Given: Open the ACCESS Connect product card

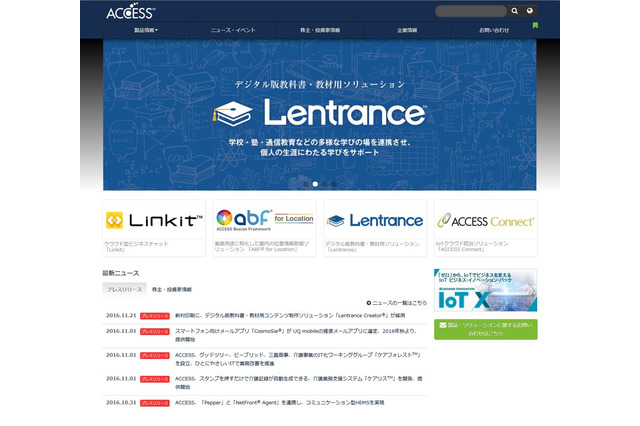Looking at the screenshot, I should click(x=486, y=228).
